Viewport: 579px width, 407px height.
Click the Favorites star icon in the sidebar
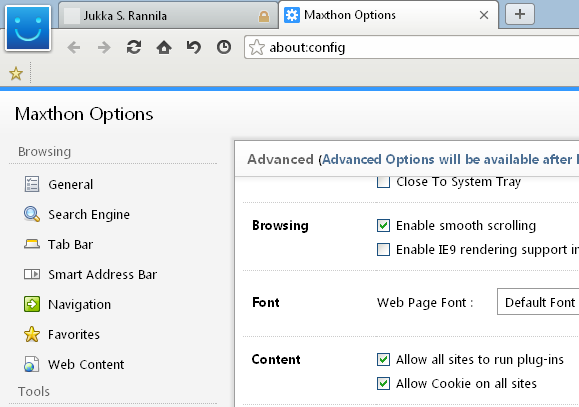click(x=32, y=334)
